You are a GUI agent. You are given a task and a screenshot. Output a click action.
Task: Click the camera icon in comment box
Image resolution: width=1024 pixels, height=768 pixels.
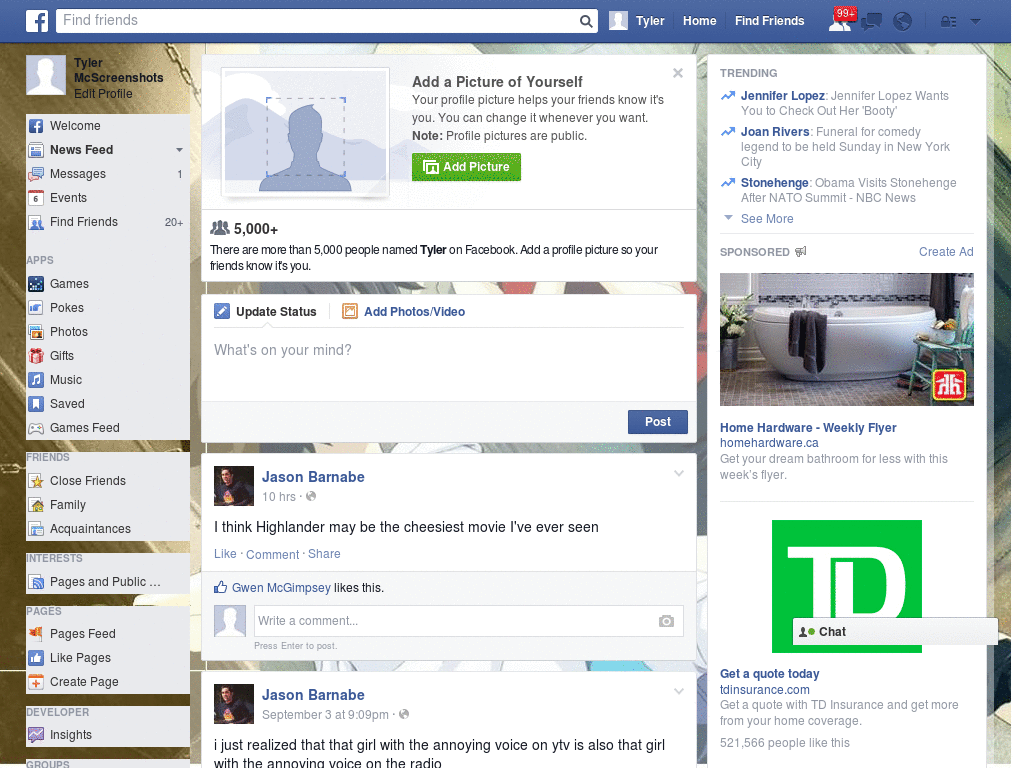(x=666, y=621)
